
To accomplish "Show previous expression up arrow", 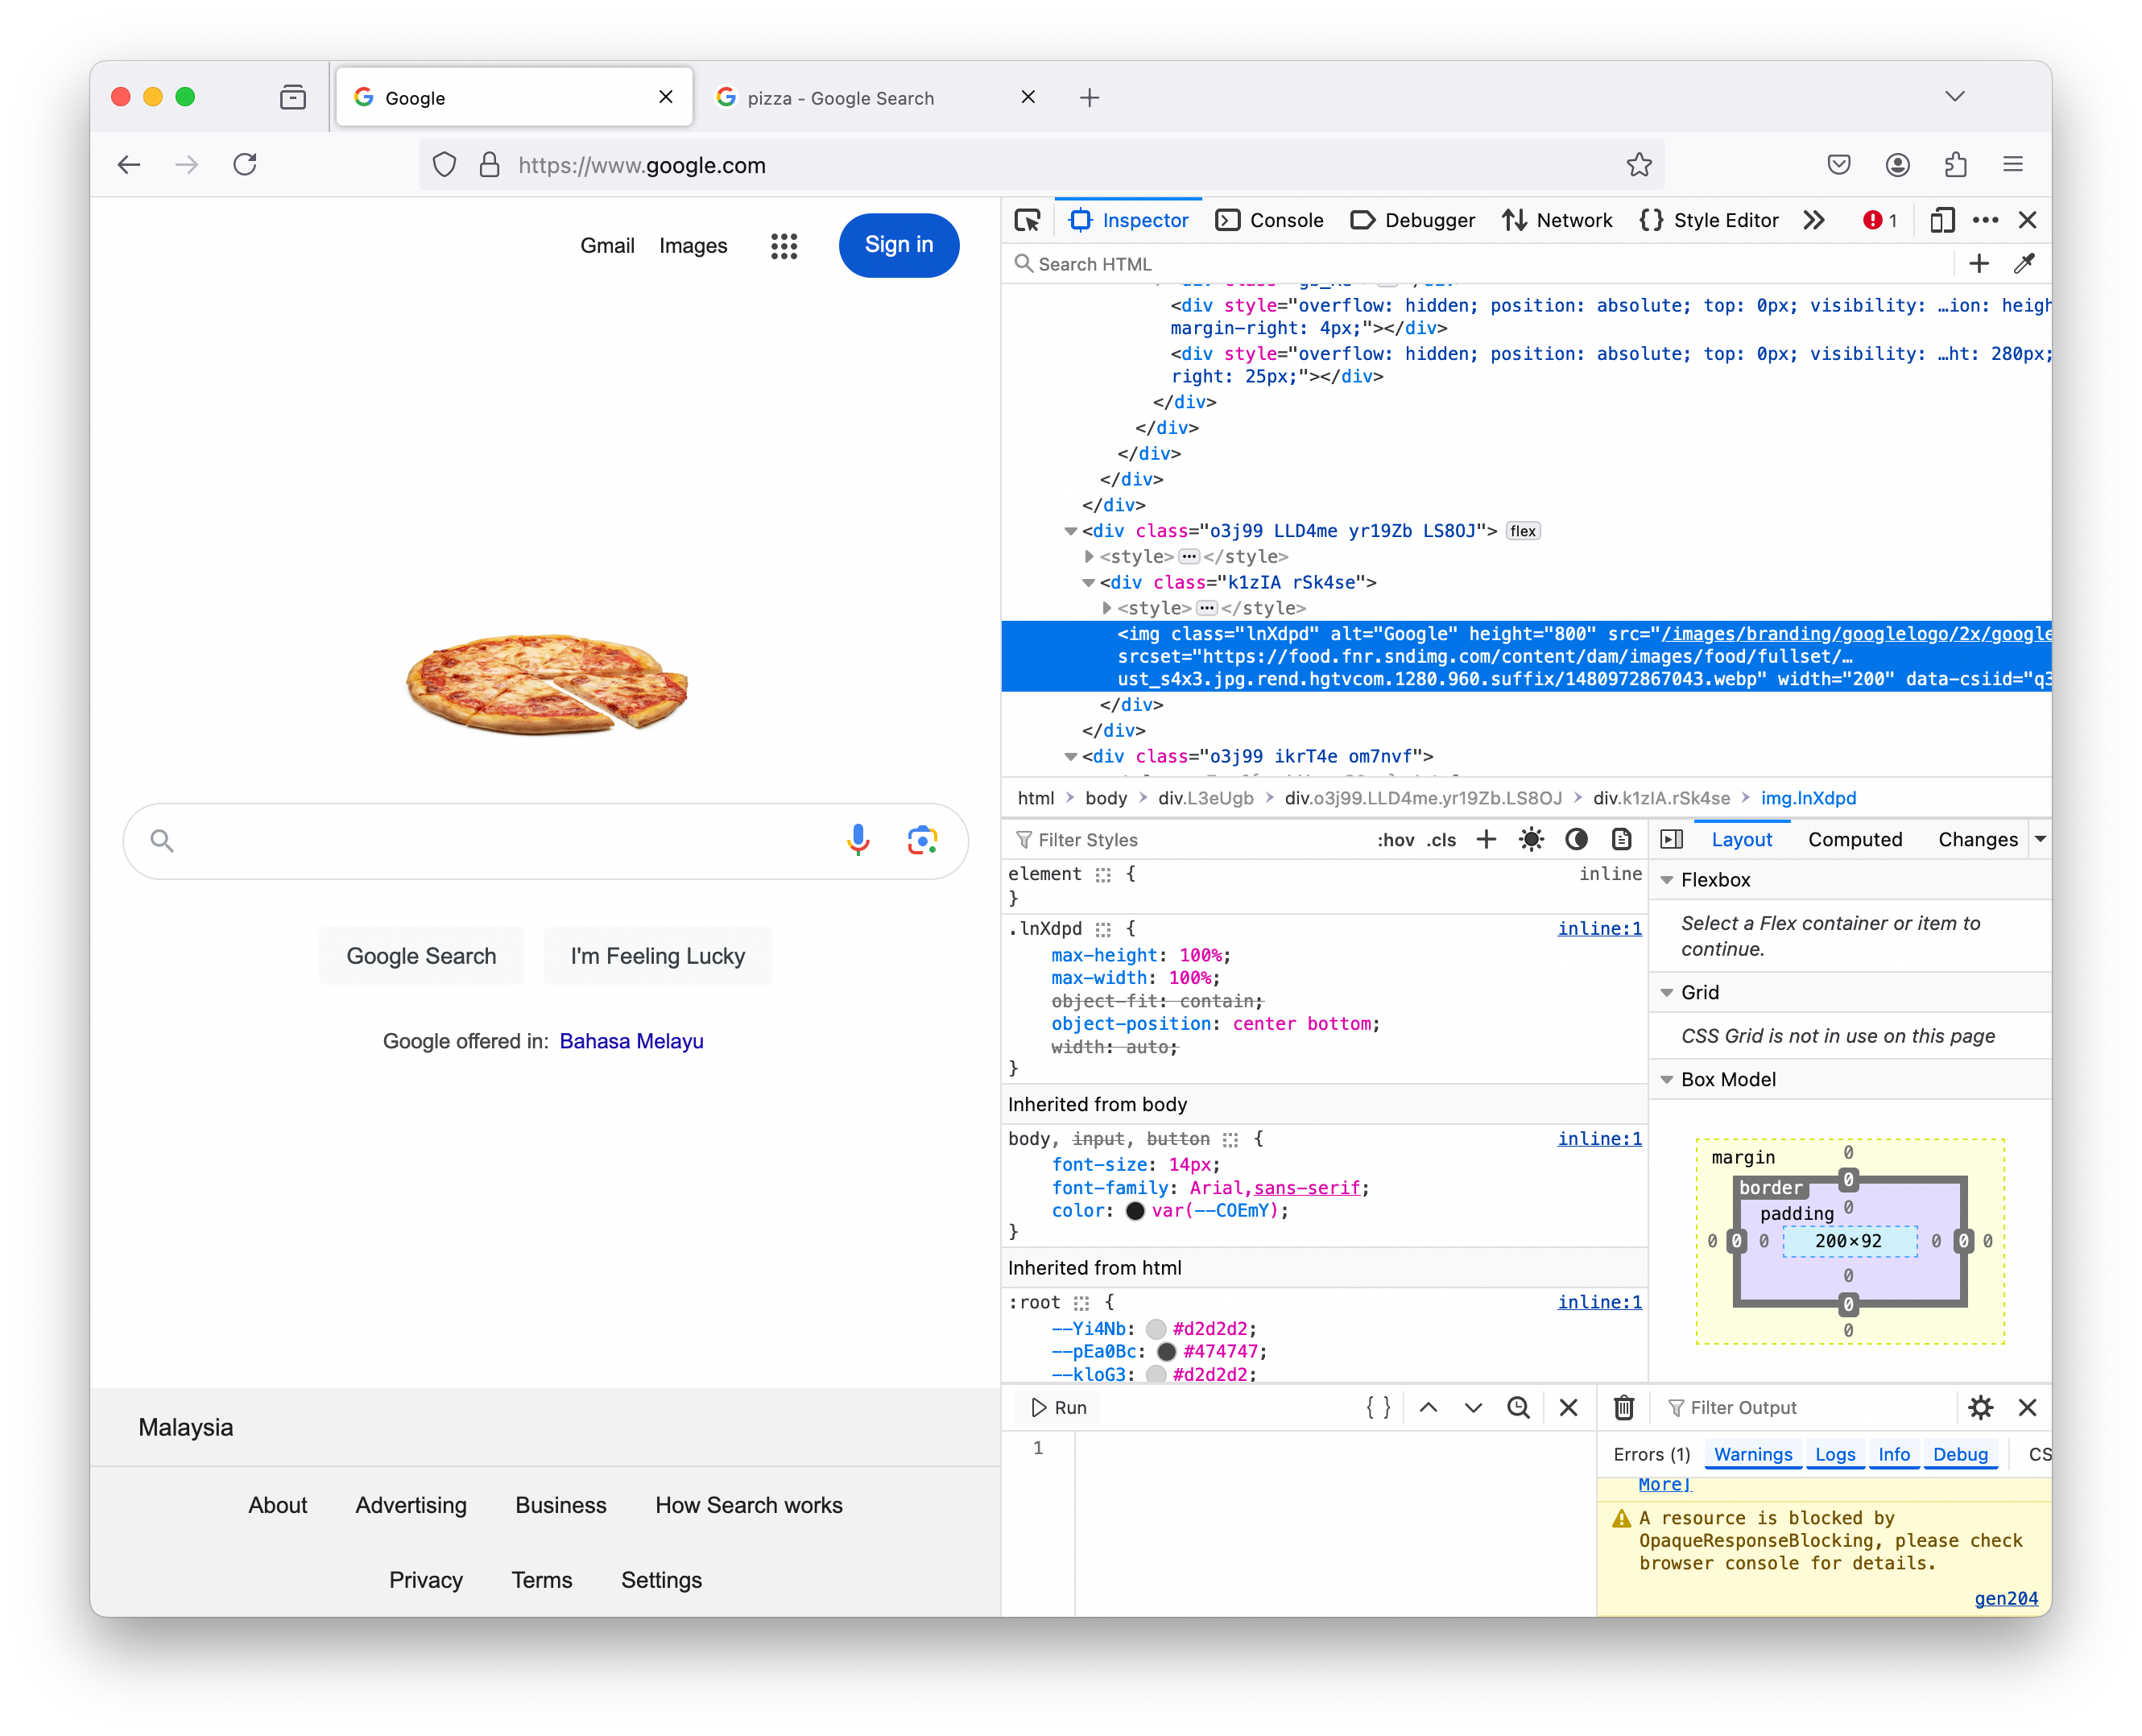I will [1429, 1408].
